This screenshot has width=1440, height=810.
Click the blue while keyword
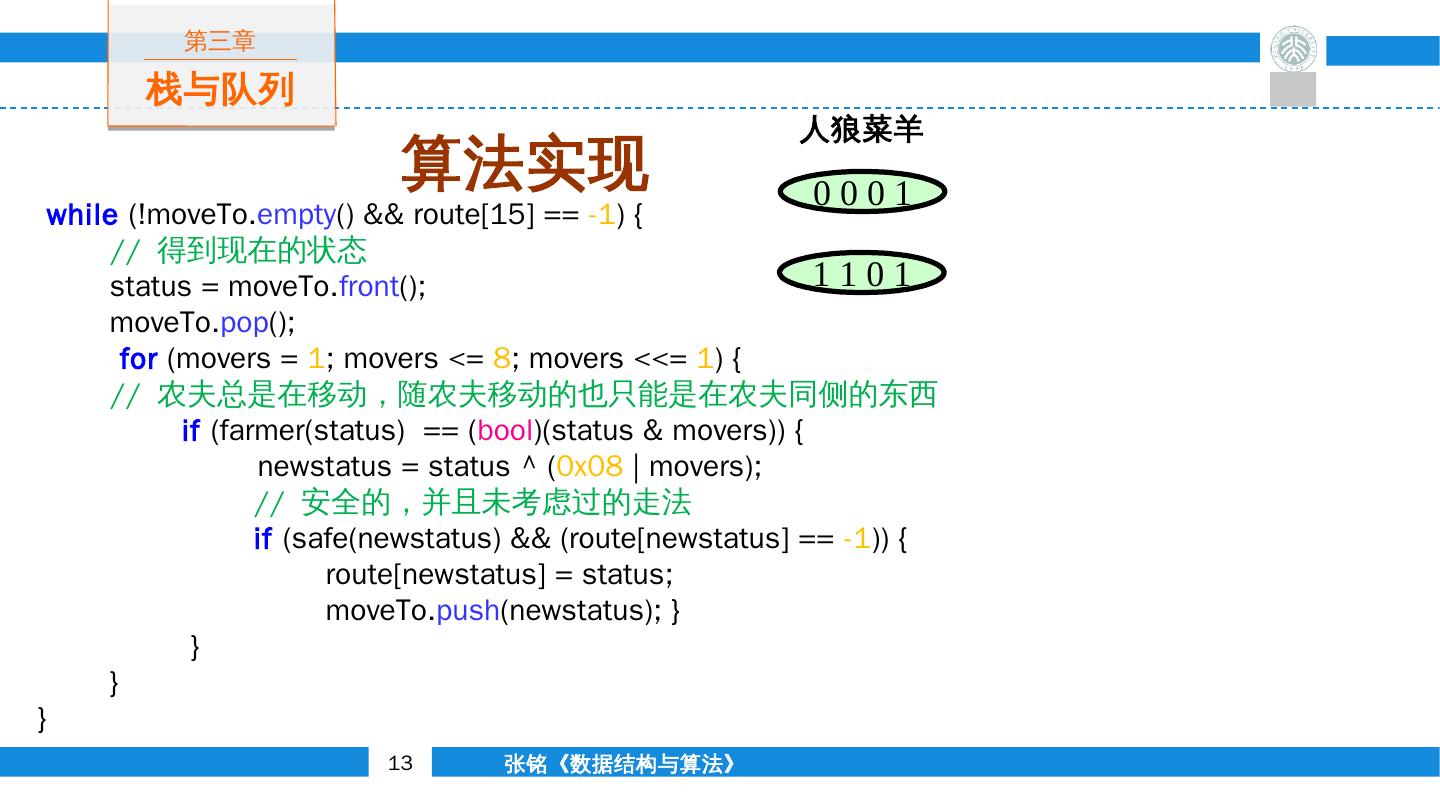[x=82, y=215]
